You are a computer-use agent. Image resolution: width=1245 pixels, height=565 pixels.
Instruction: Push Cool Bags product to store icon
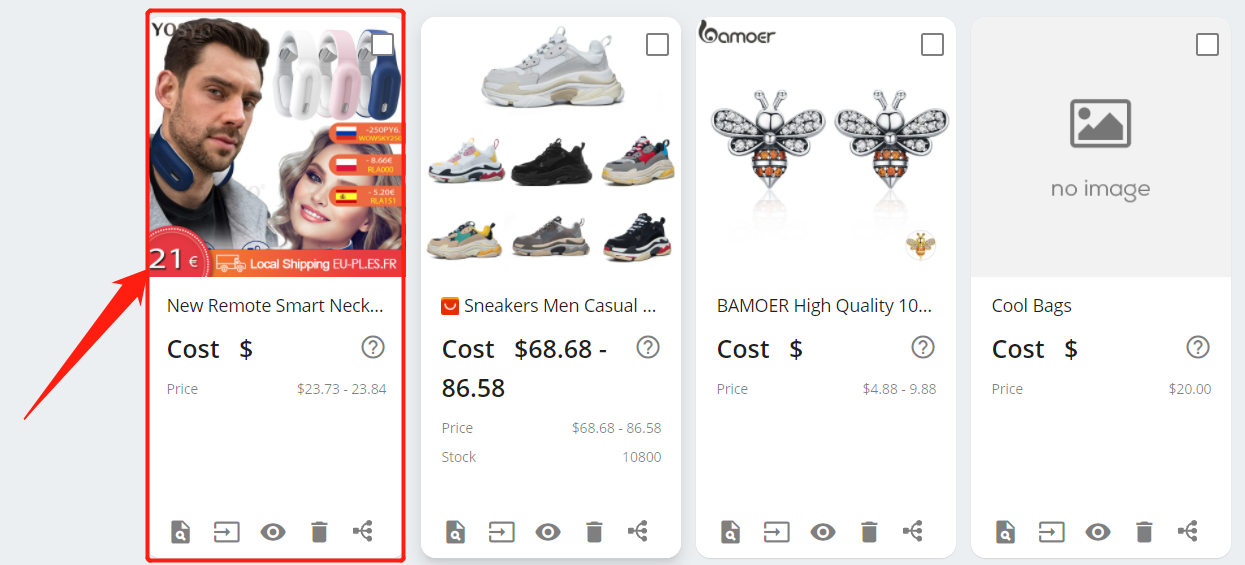coord(1052,532)
